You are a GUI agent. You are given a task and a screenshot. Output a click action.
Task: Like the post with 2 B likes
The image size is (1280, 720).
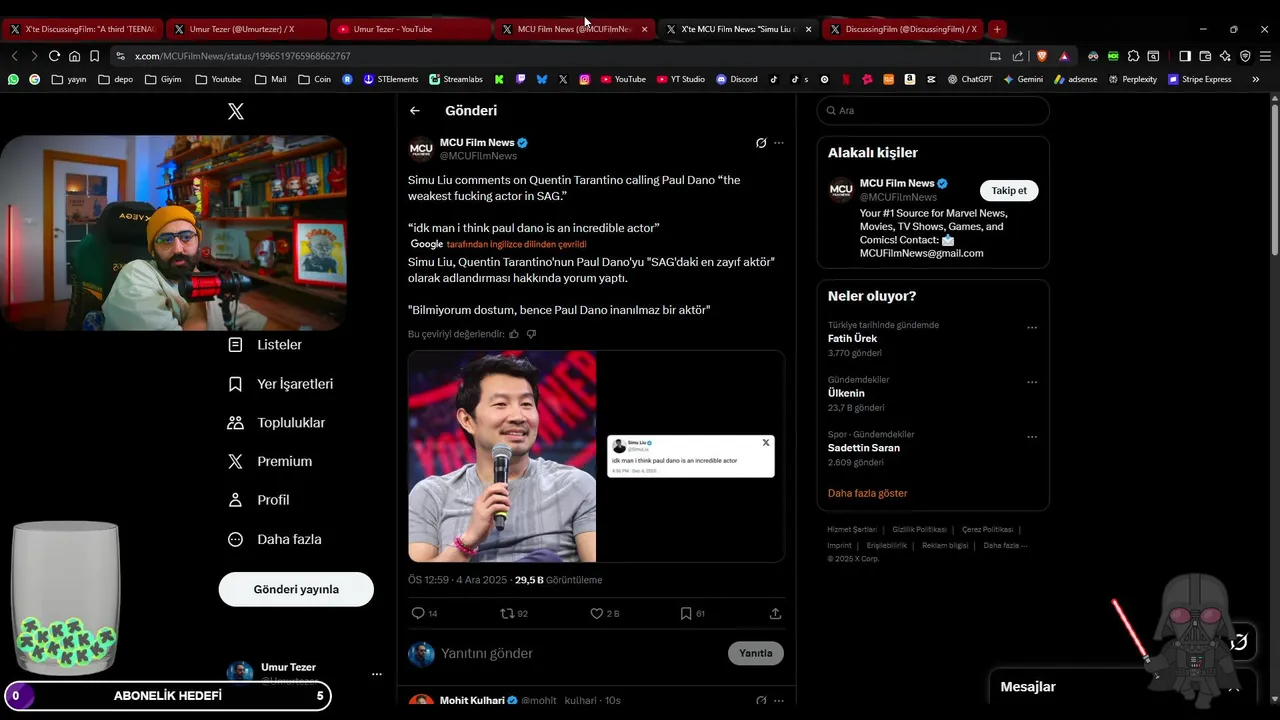pyautogui.click(x=597, y=613)
